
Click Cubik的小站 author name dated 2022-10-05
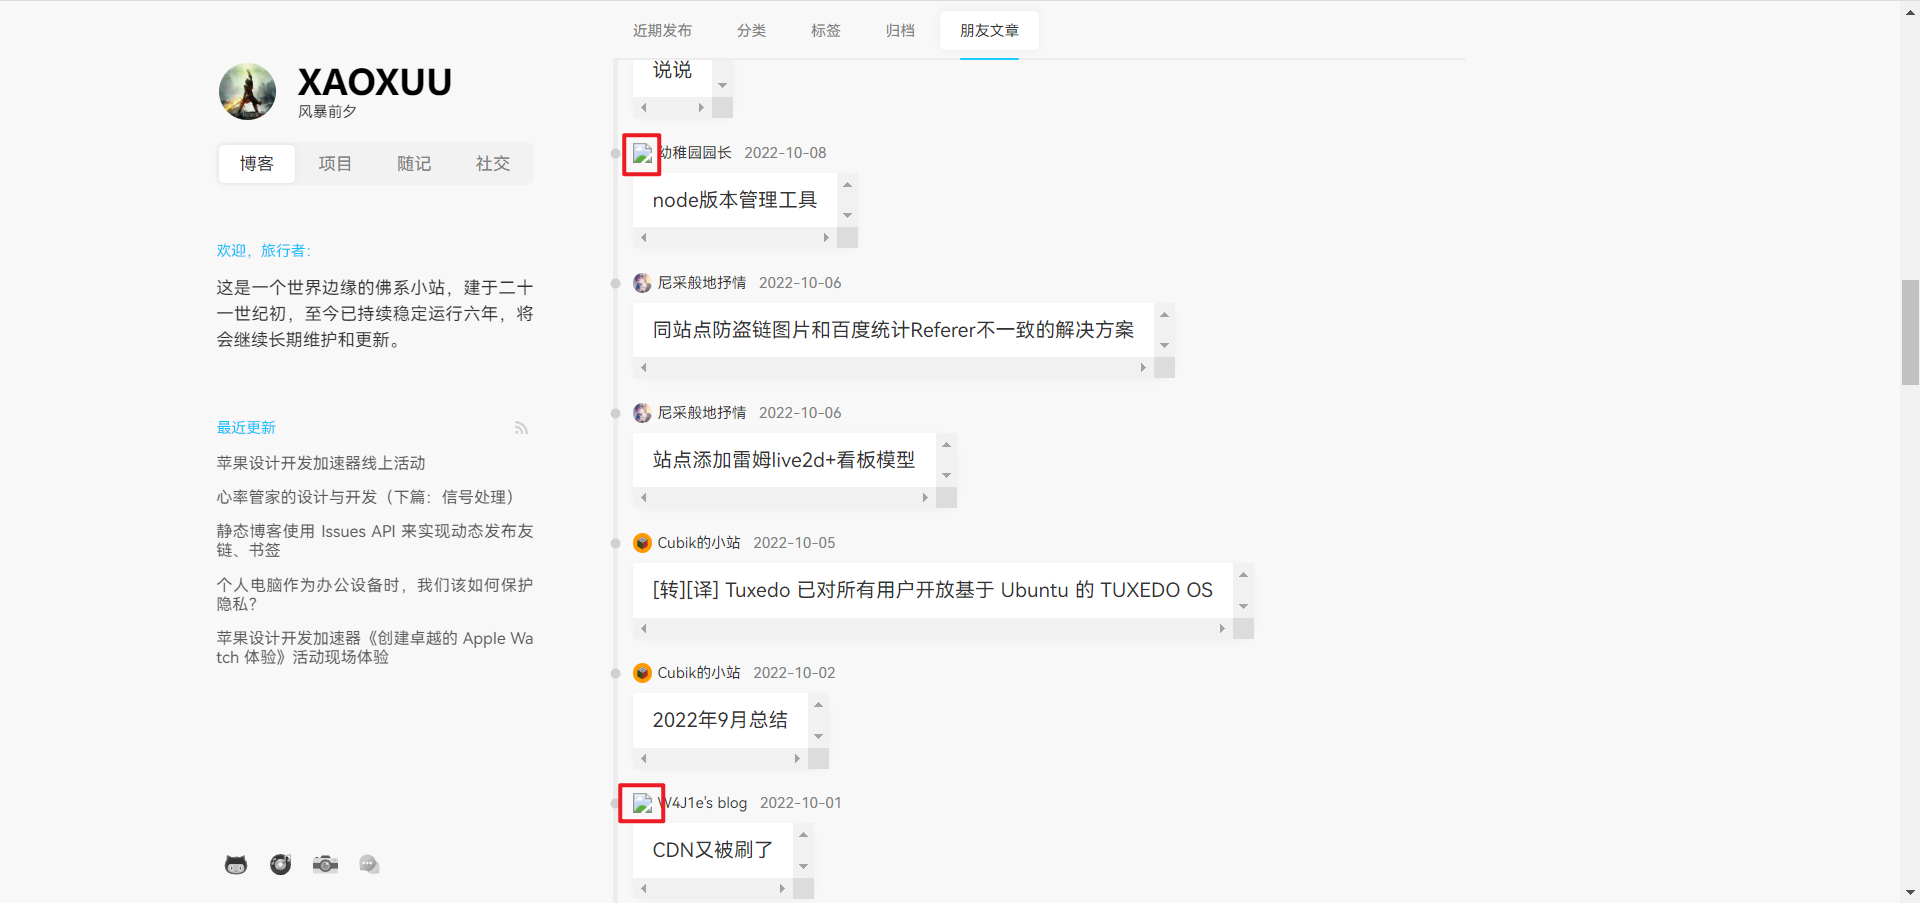[699, 543]
